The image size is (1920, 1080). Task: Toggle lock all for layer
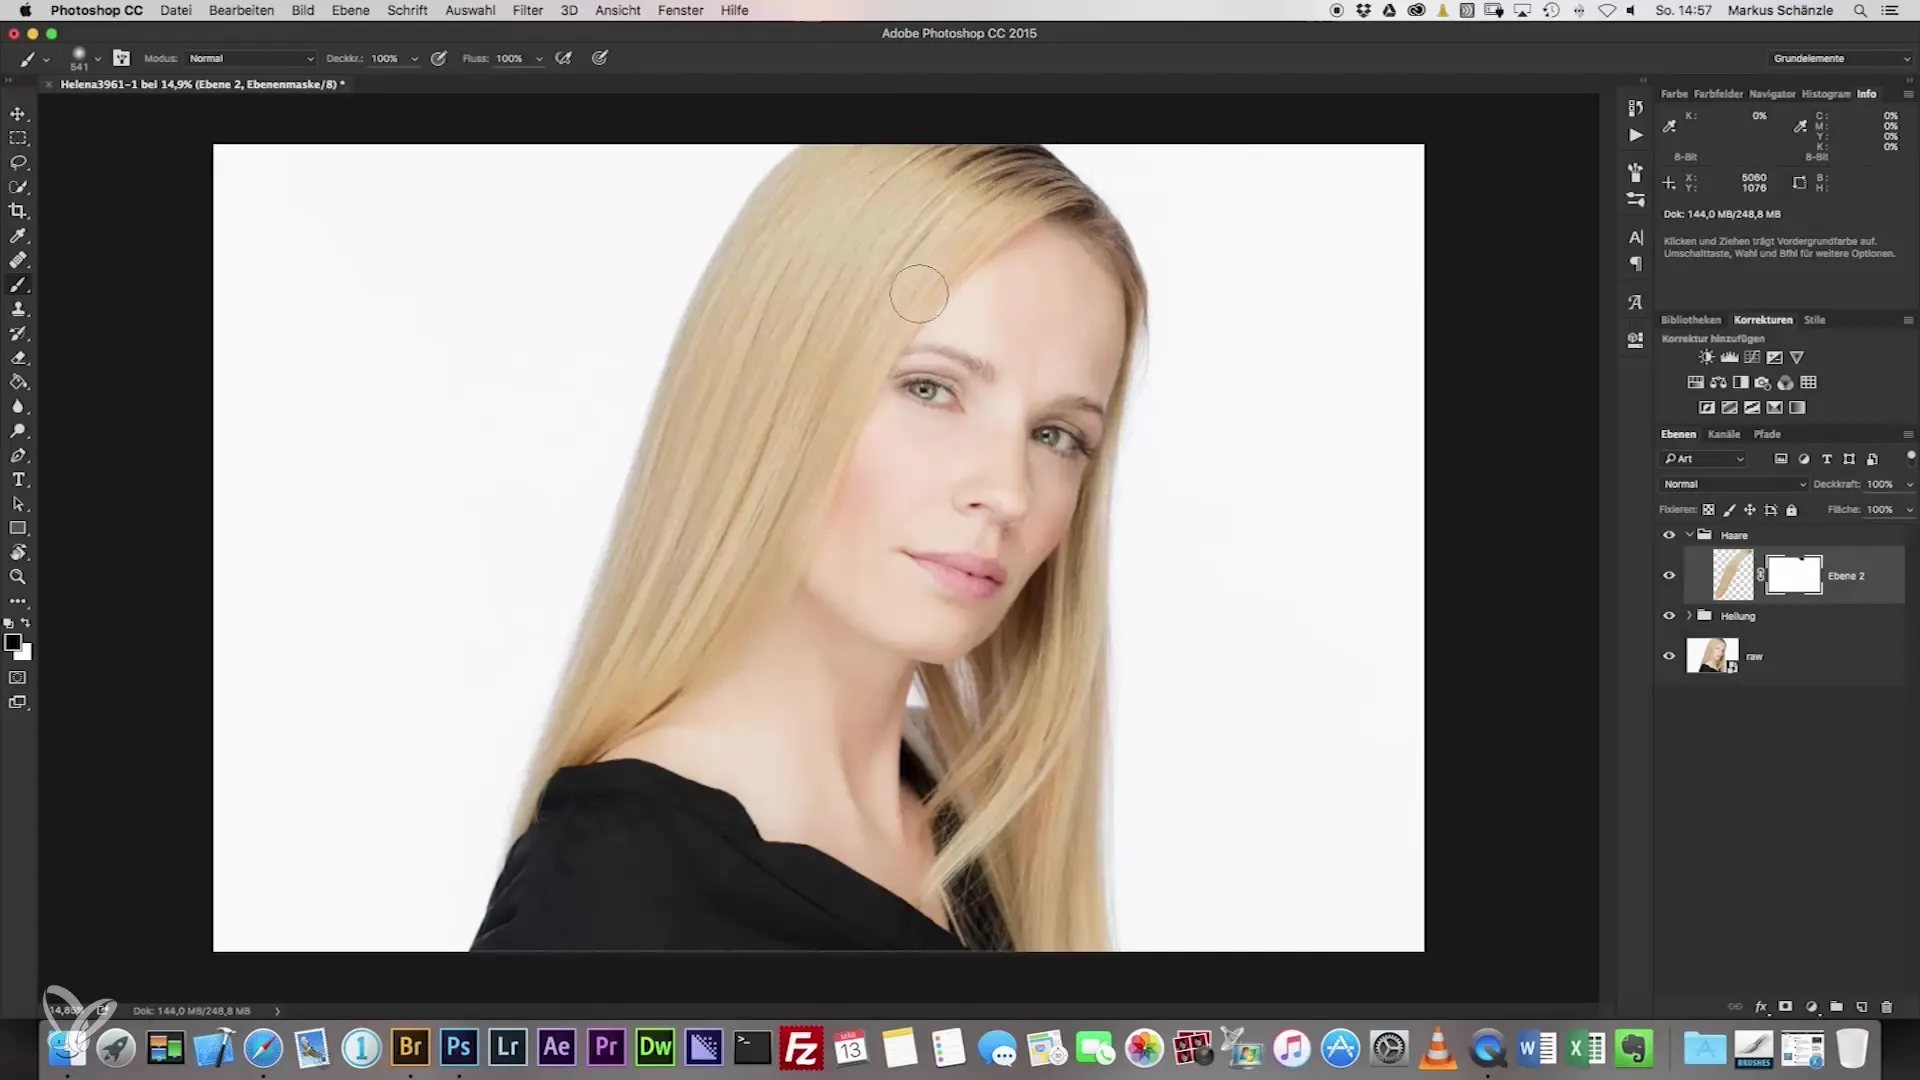pyautogui.click(x=1792, y=510)
